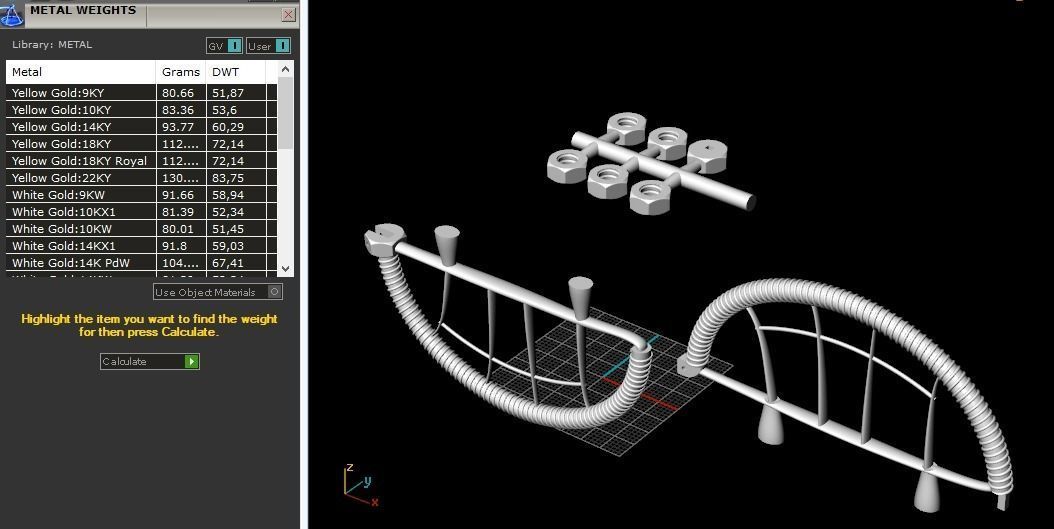Viewport: 1054px width, 529px height.
Task: Click the 51,87 DWT value
Action: coord(228,93)
